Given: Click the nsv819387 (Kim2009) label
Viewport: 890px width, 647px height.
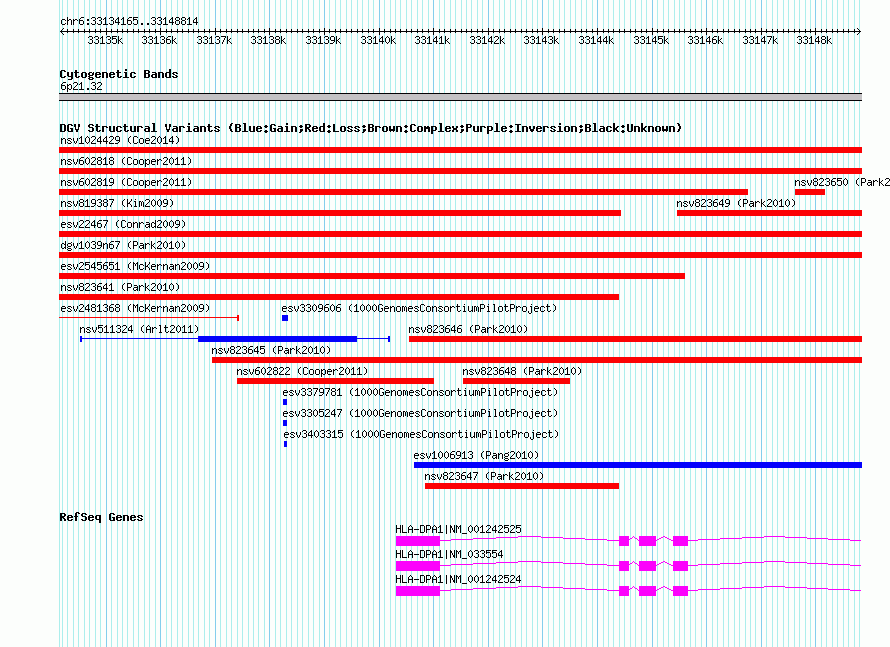Looking at the screenshot, I should point(117,203).
